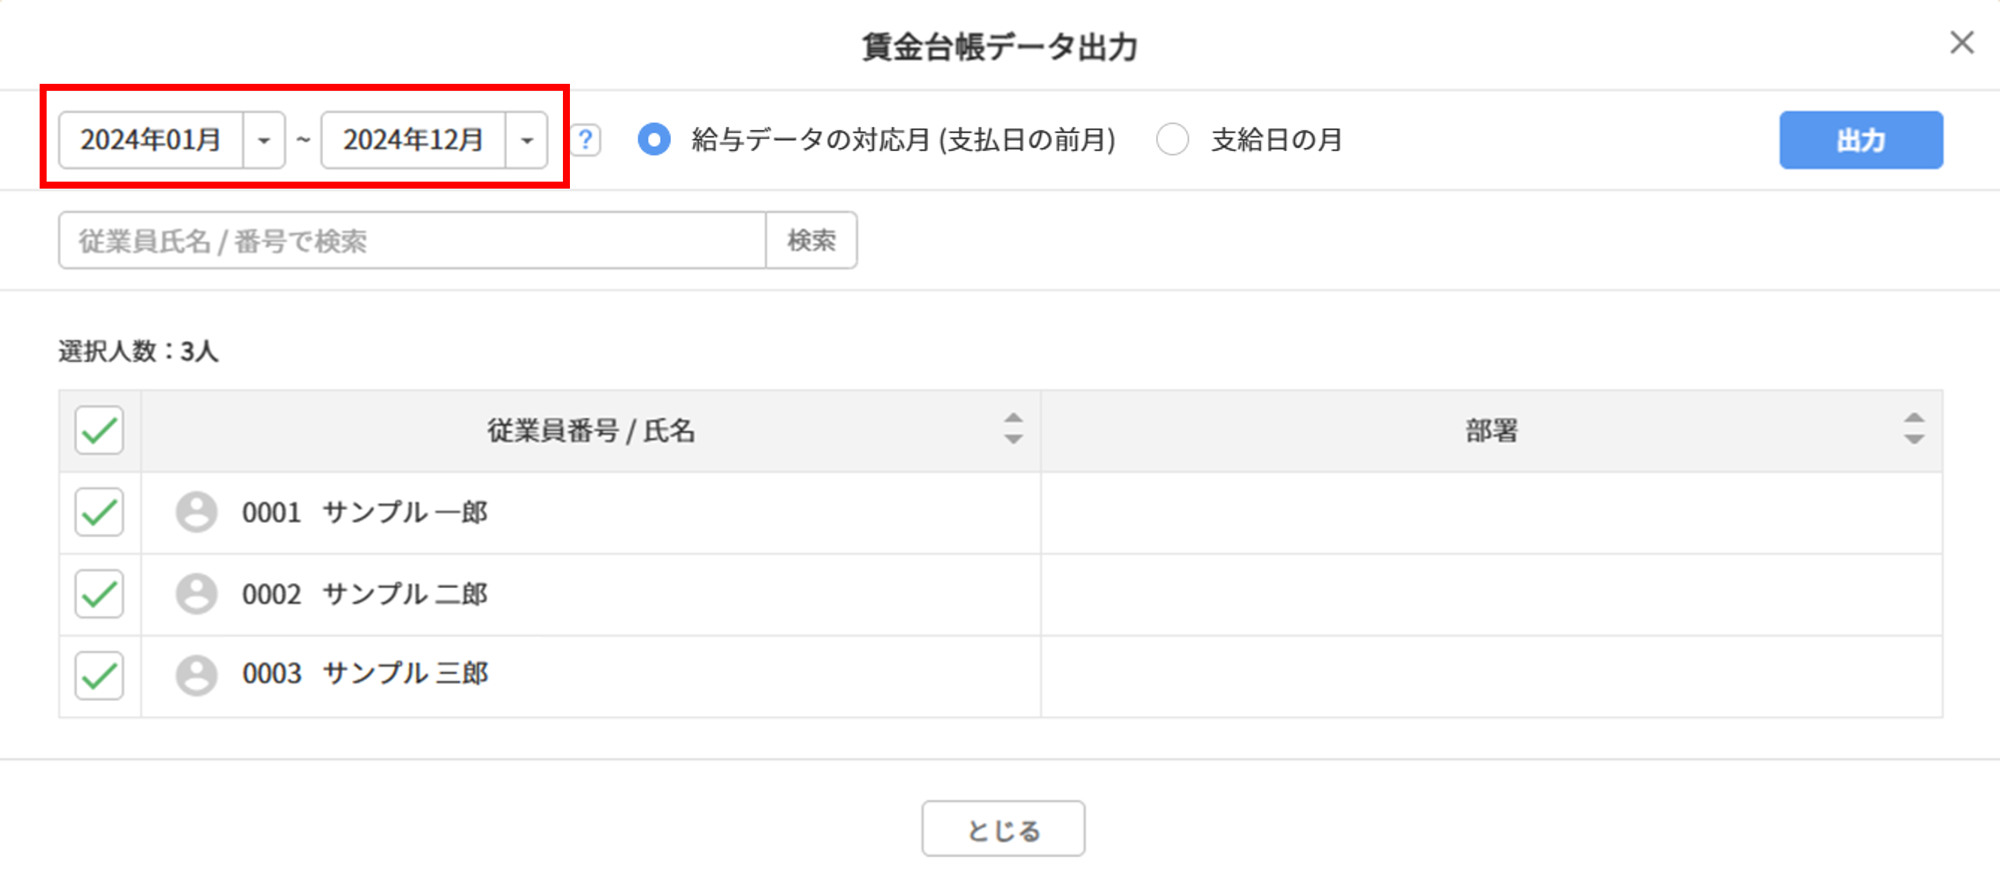Sort by 従業員番号 / 氏名 column arrows
The width and height of the screenshot is (2000, 893).
[x=1013, y=429]
